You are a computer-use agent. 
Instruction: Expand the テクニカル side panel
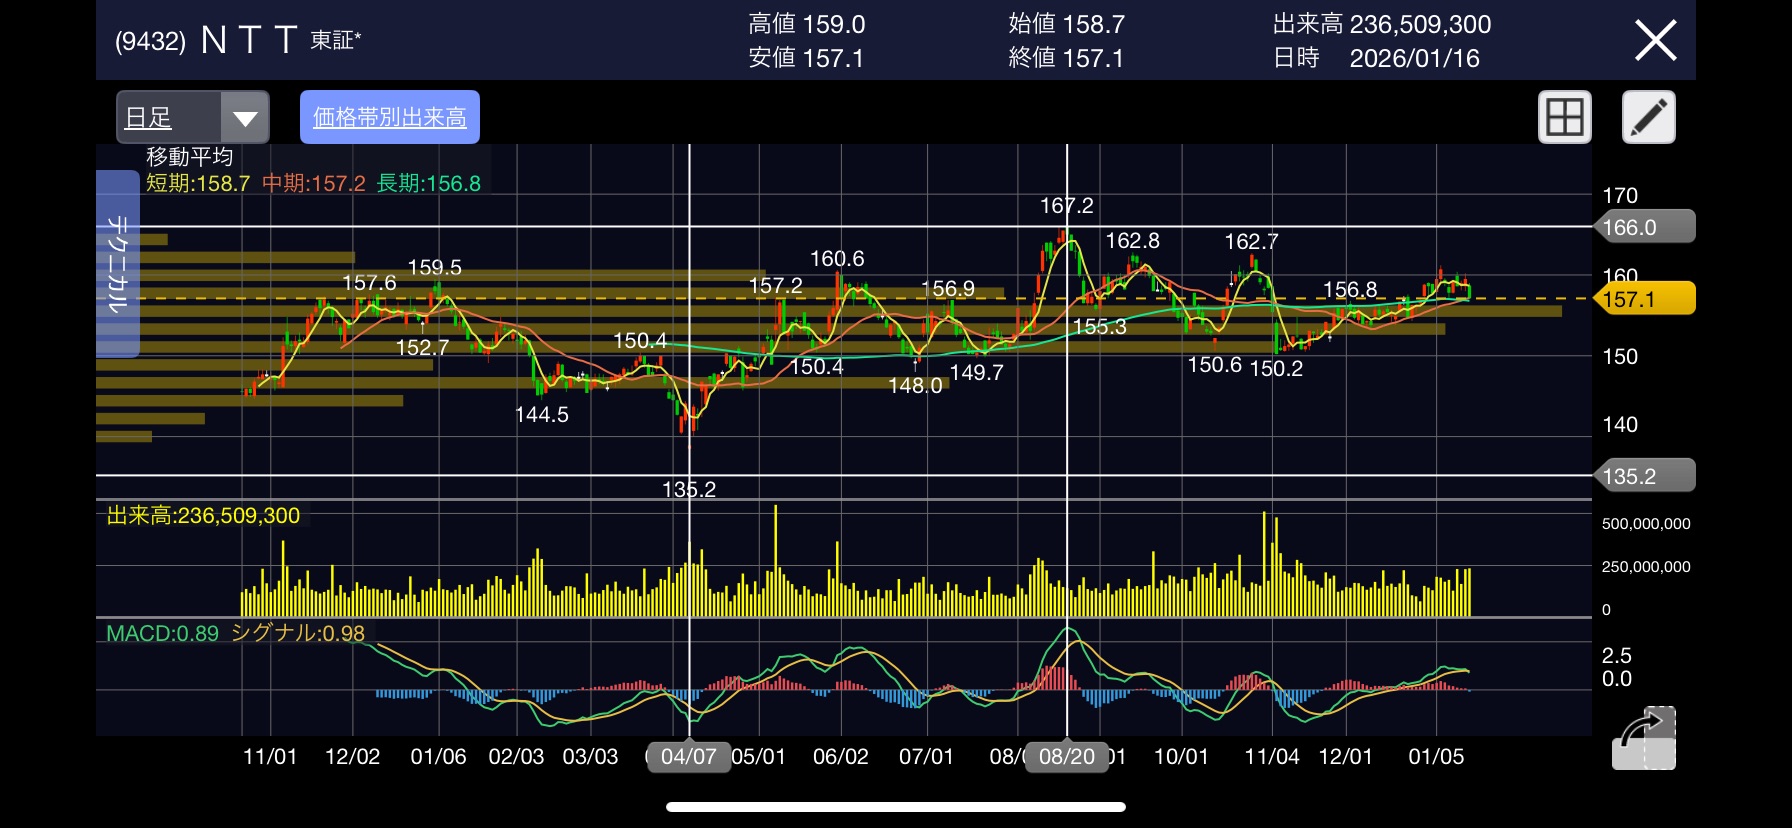(117, 264)
